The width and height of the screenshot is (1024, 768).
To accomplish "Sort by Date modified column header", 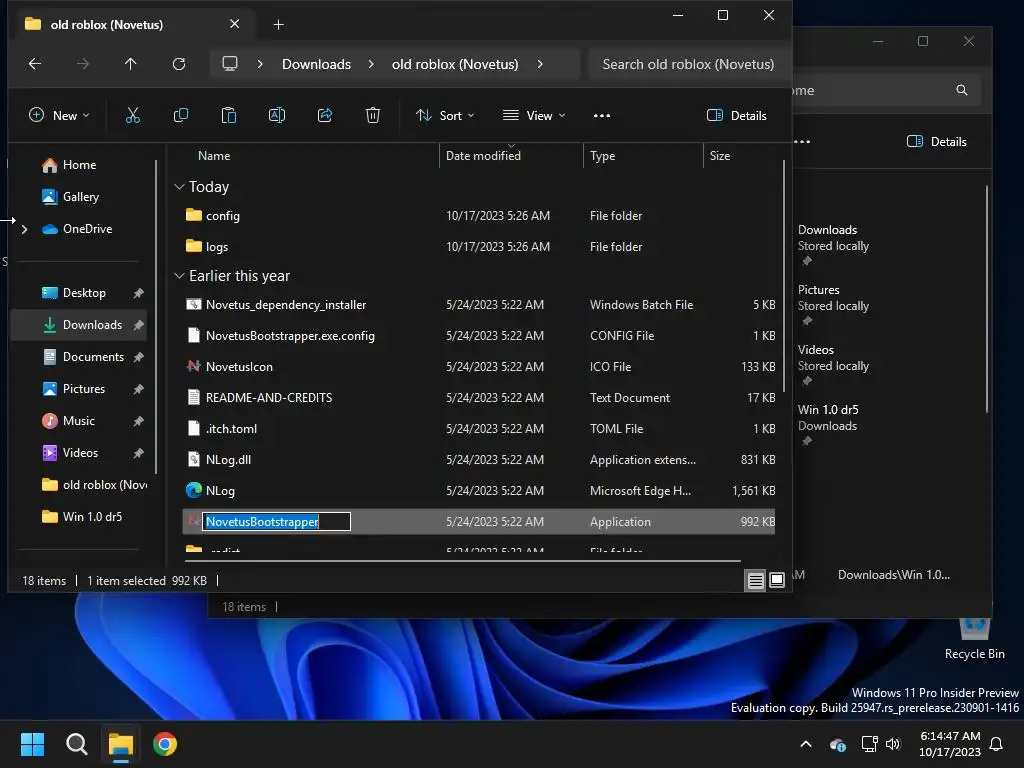I will (483, 156).
